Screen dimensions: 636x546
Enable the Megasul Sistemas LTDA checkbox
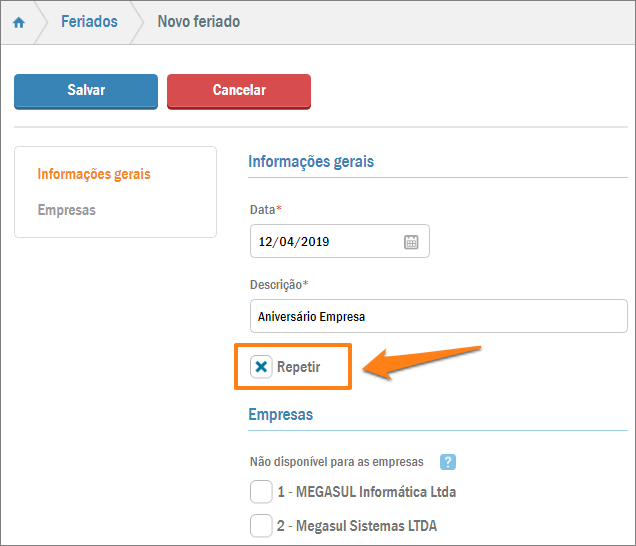(261, 526)
